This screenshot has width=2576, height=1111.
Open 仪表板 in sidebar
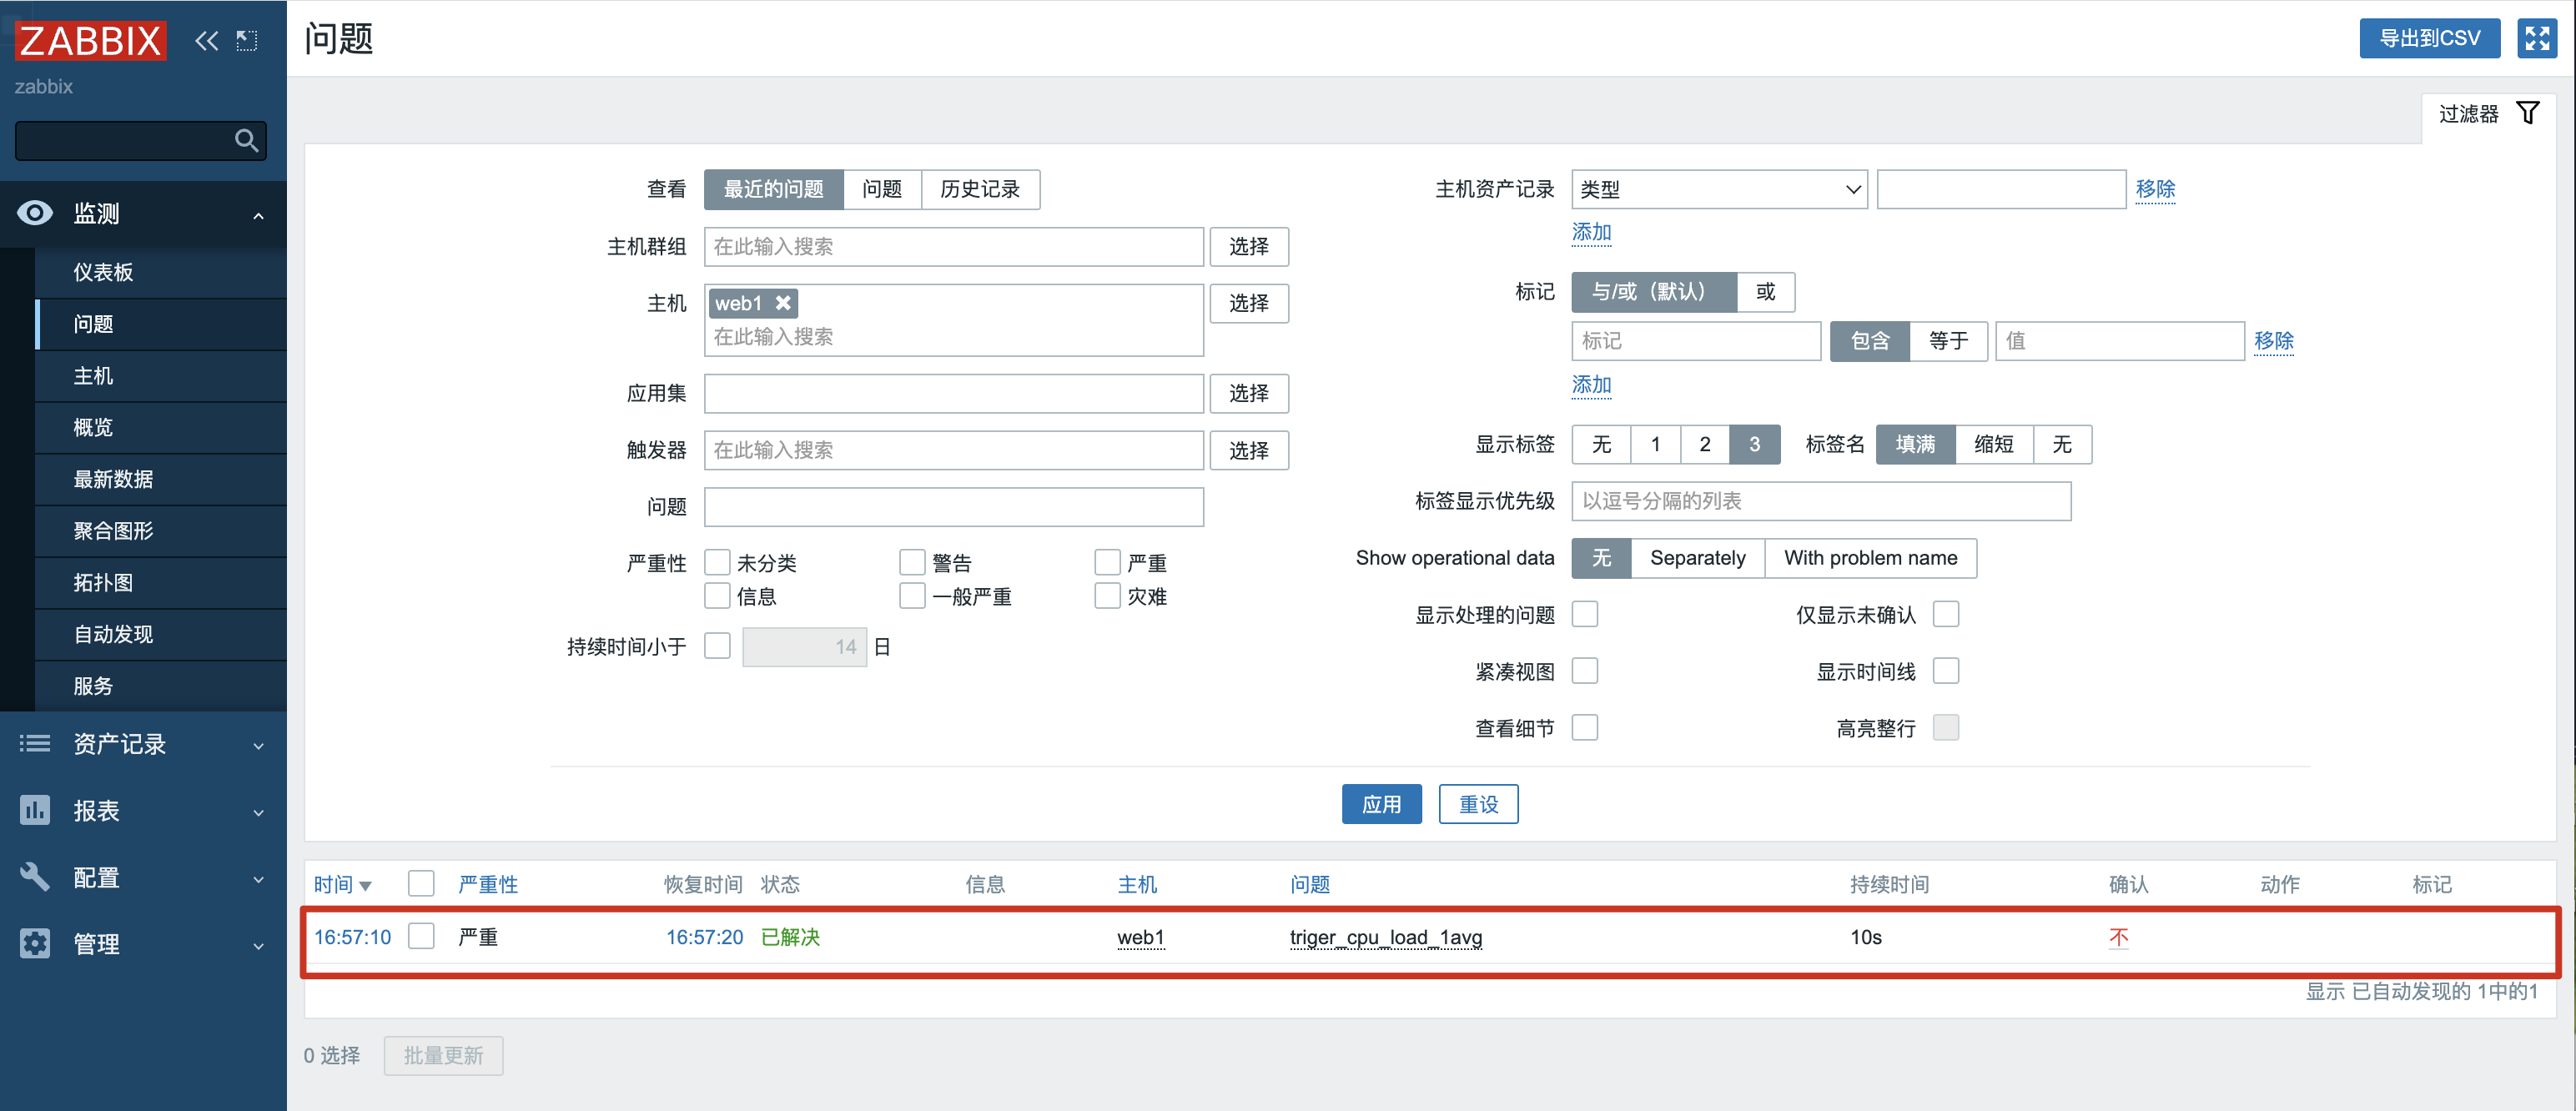click(x=160, y=272)
